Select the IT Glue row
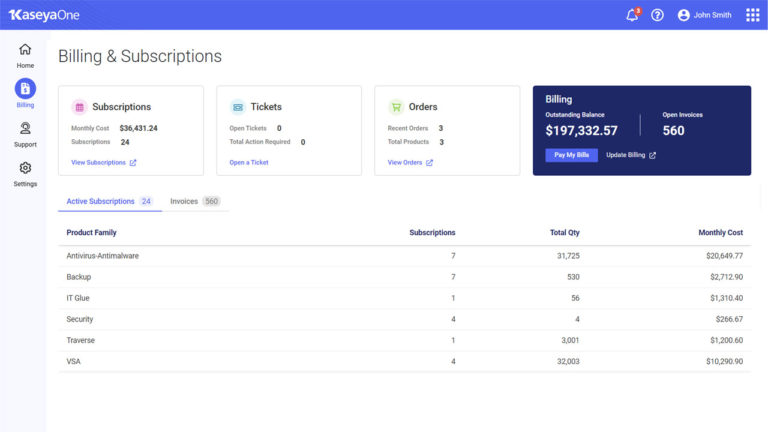Screen dimensions: 768x432 (405, 298)
